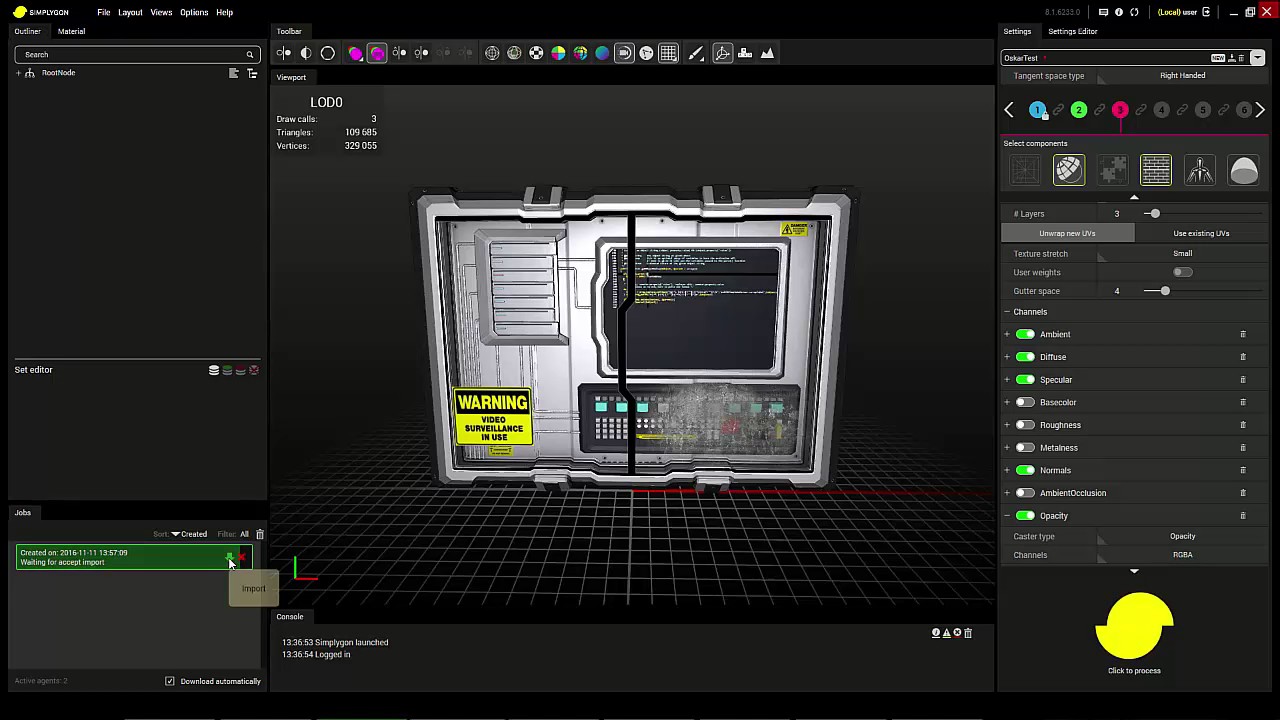Toggle Ambient channel switch
The image size is (1280, 720).
(x=1025, y=334)
